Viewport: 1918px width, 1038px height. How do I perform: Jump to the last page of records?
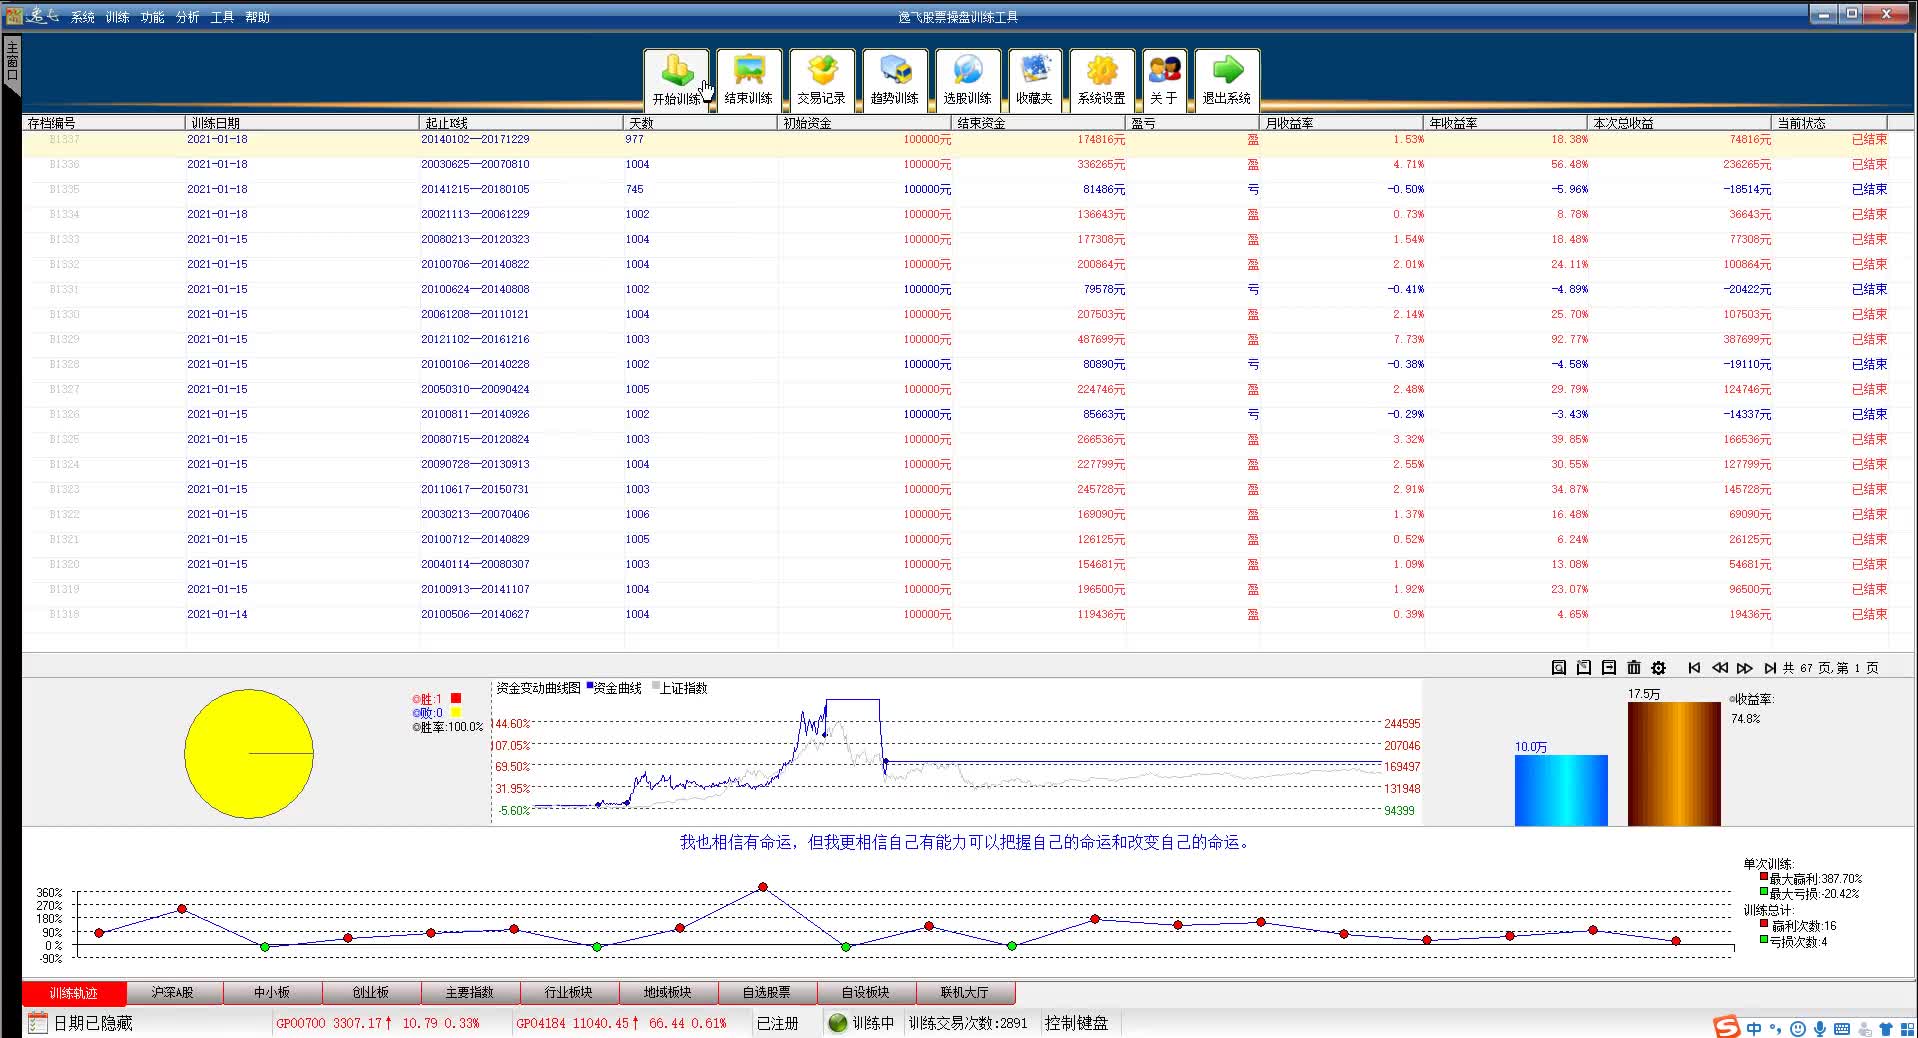1769,668
